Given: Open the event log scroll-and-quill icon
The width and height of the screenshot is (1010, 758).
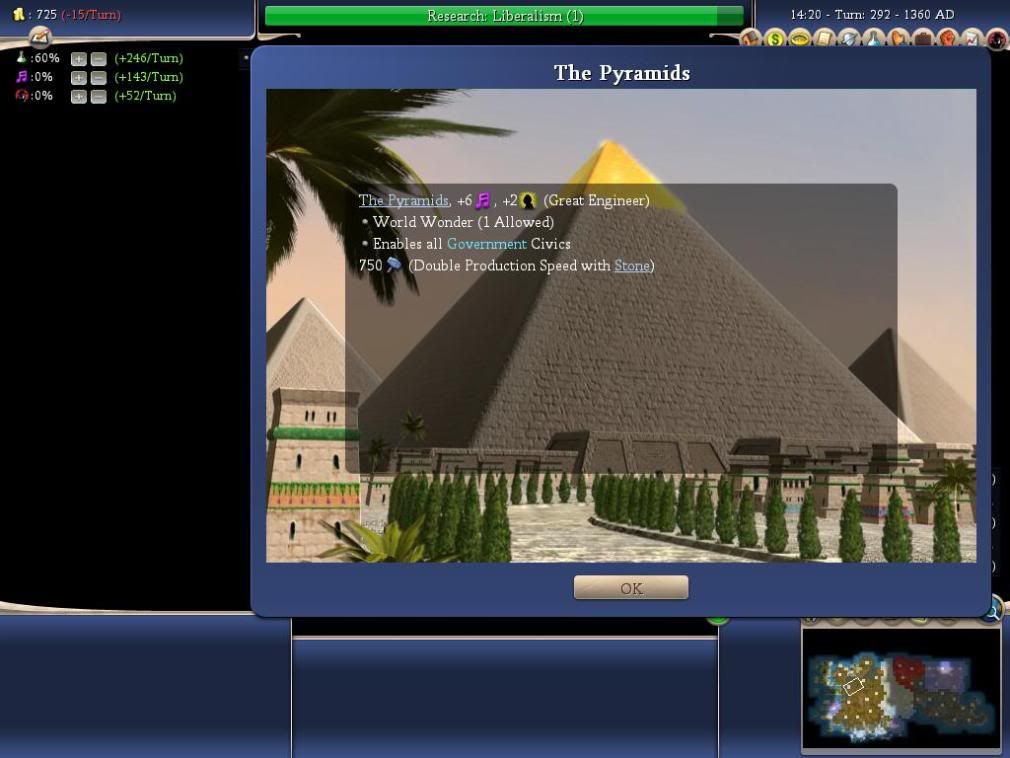Looking at the screenshot, I should click(x=40, y=37).
